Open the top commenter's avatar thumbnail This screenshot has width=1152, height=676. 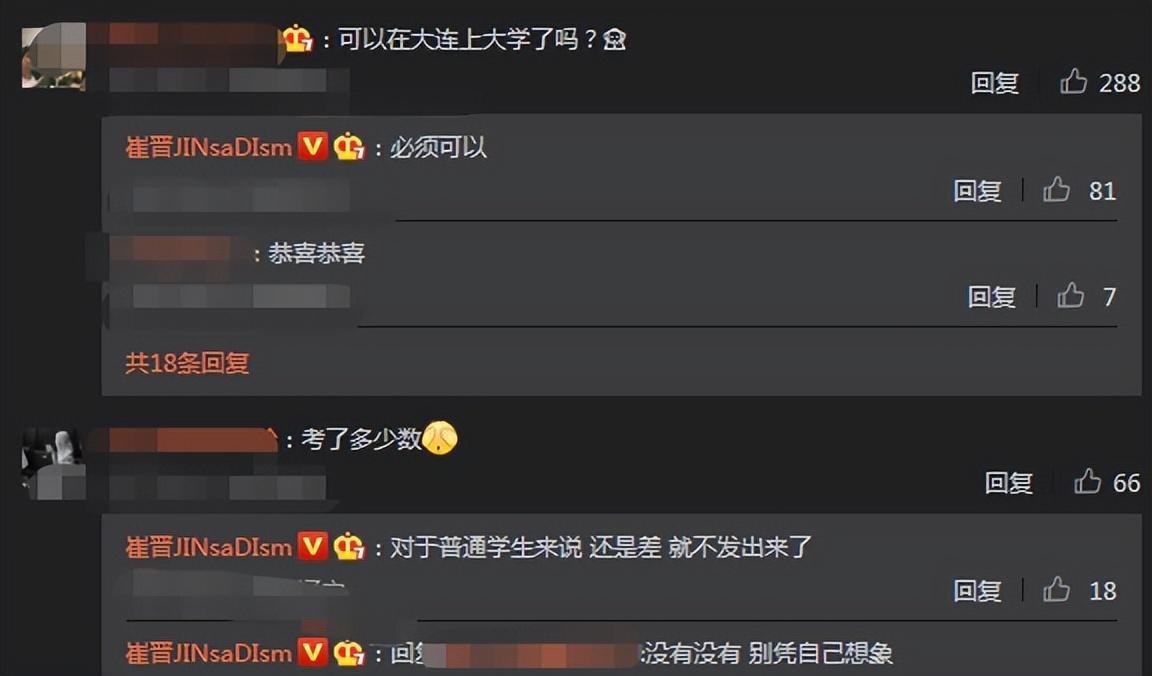54,57
